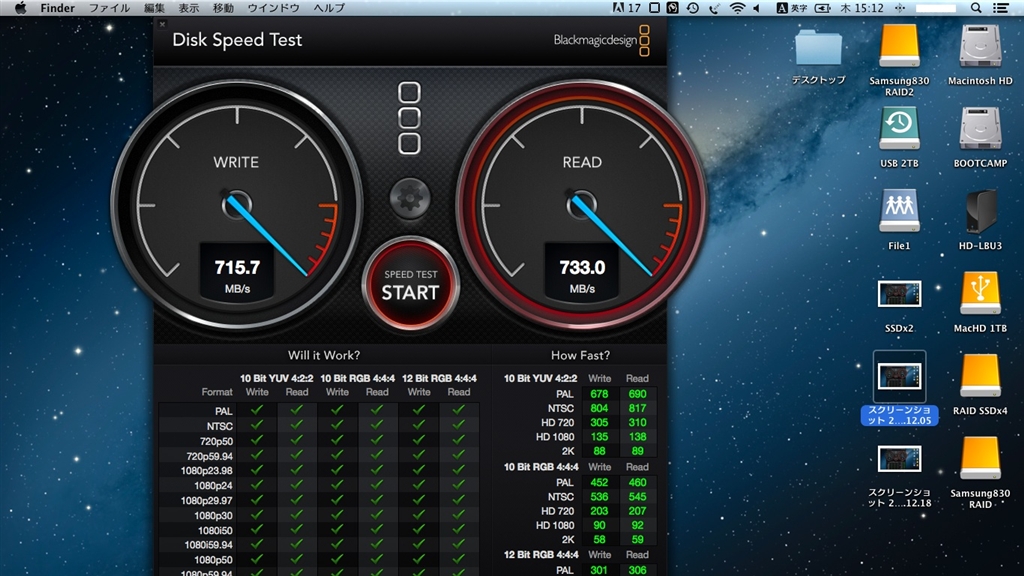This screenshot has height=576, width=1024.
Task: Open the デスクトップ folder
Action: point(818,48)
